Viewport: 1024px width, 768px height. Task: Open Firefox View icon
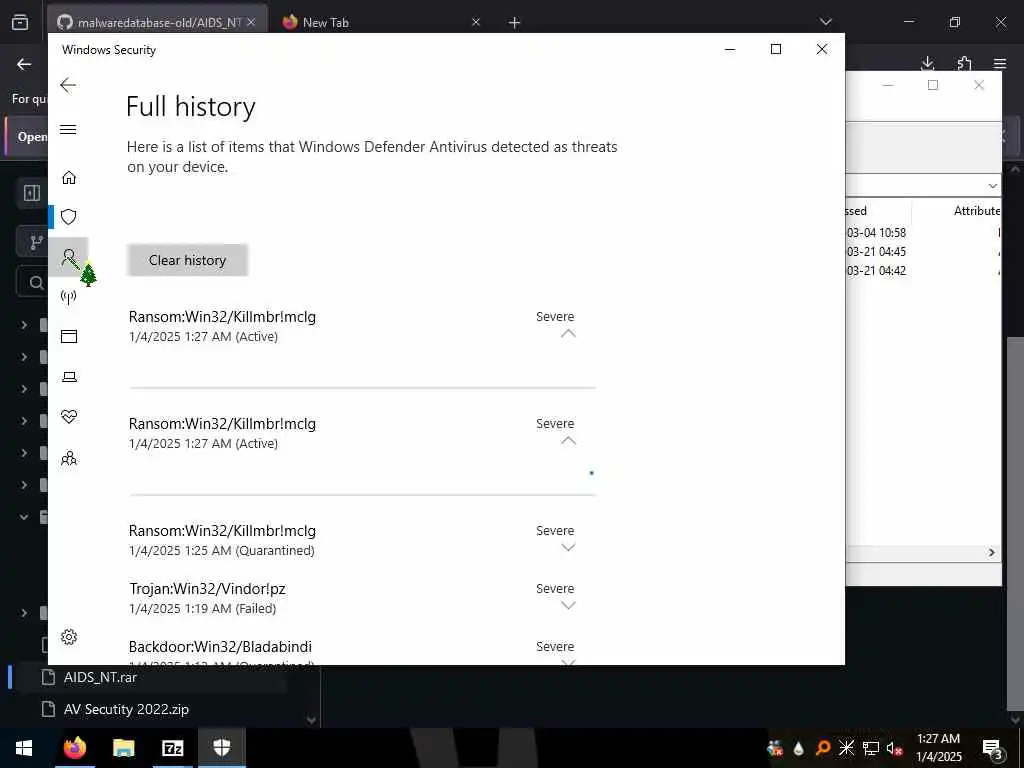point(20,22)
